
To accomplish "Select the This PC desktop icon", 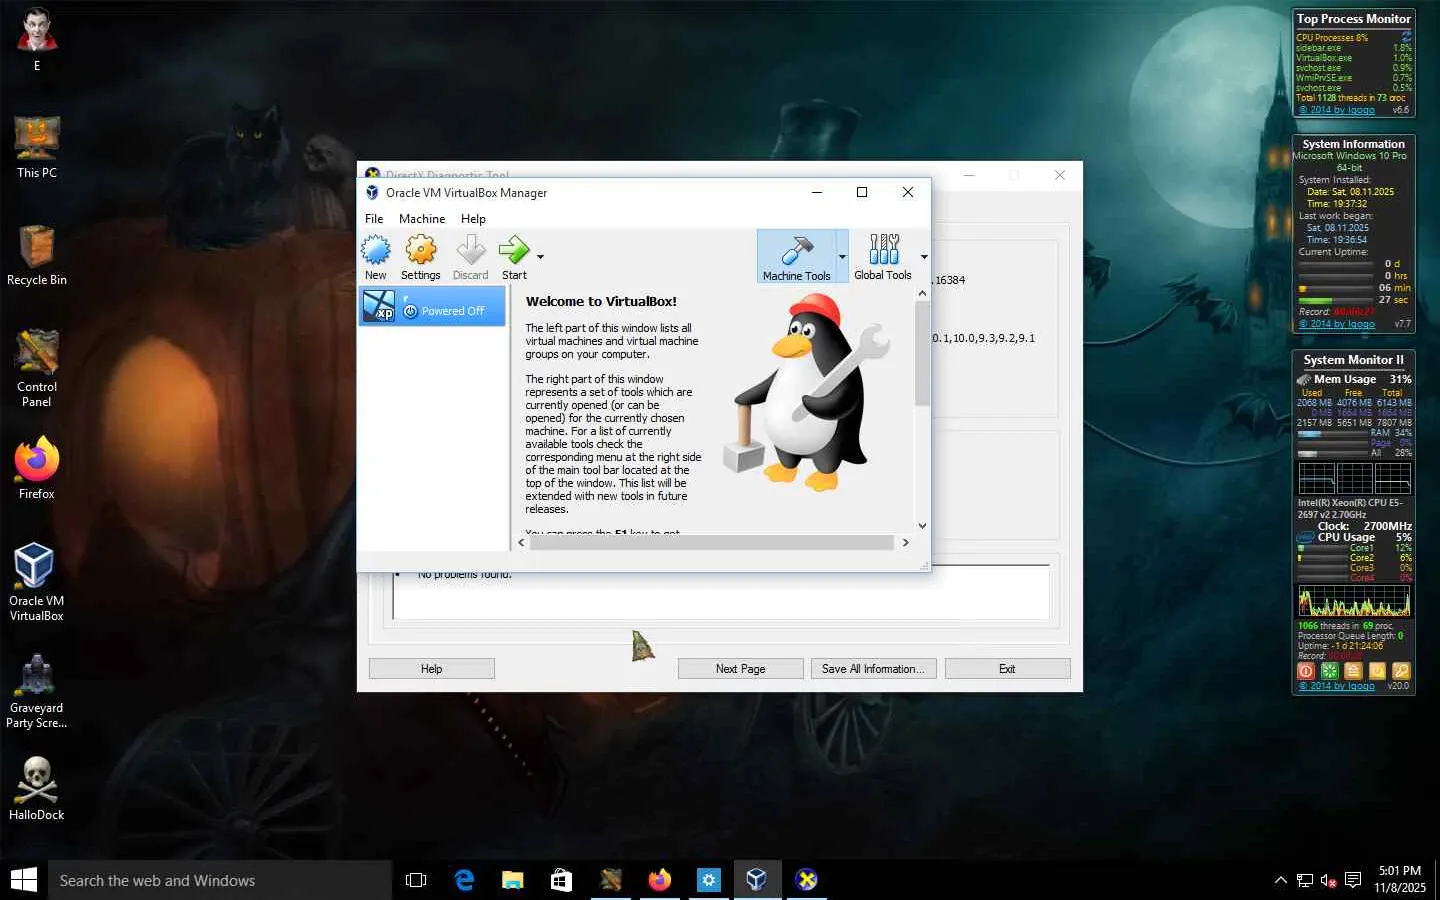I will tap(37, 147).
